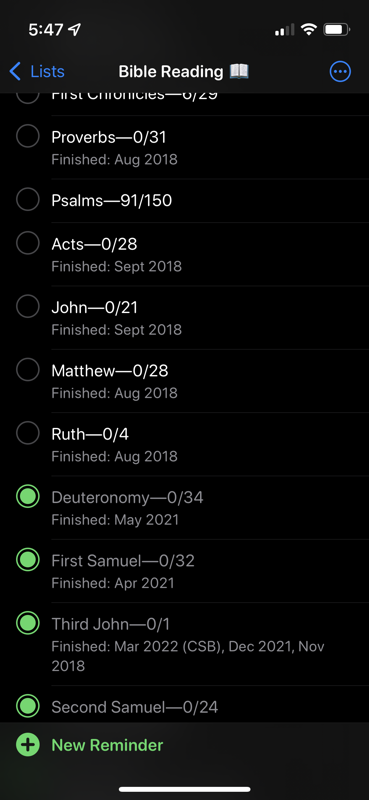
Task: Add a New Reminder
Action: [107, 745]
